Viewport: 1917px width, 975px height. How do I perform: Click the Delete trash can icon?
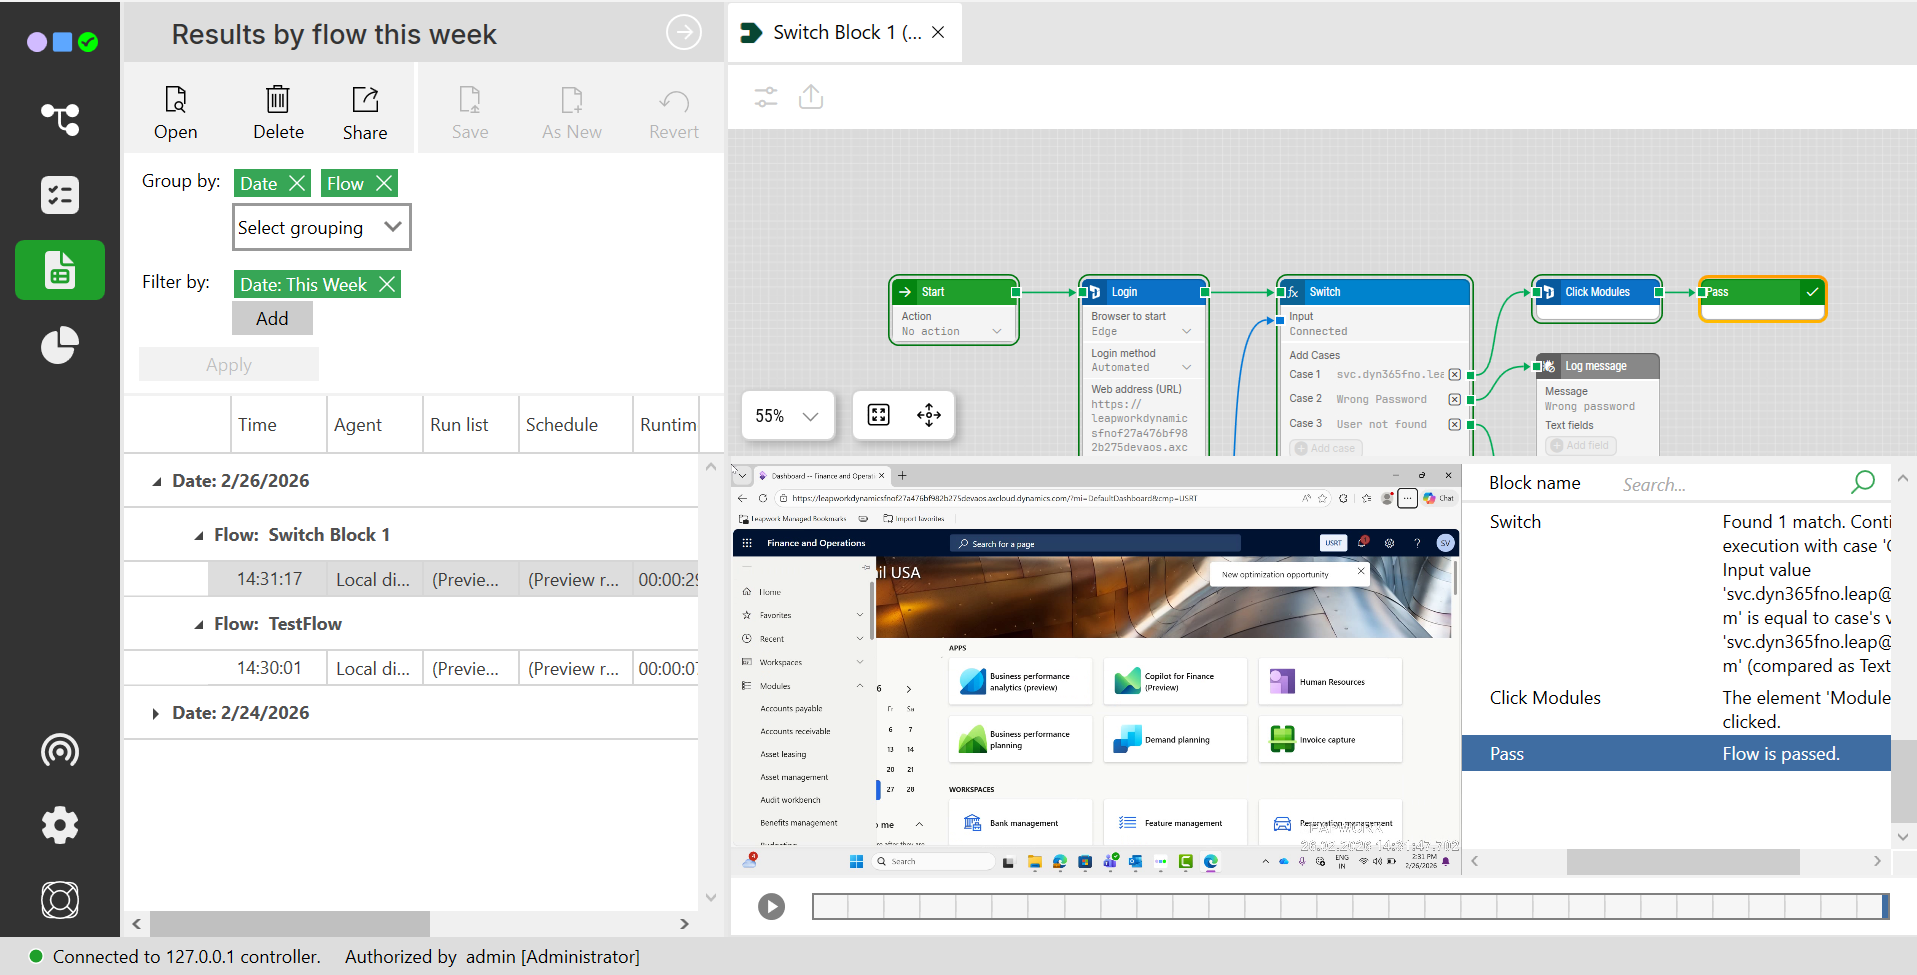(278, 112)
